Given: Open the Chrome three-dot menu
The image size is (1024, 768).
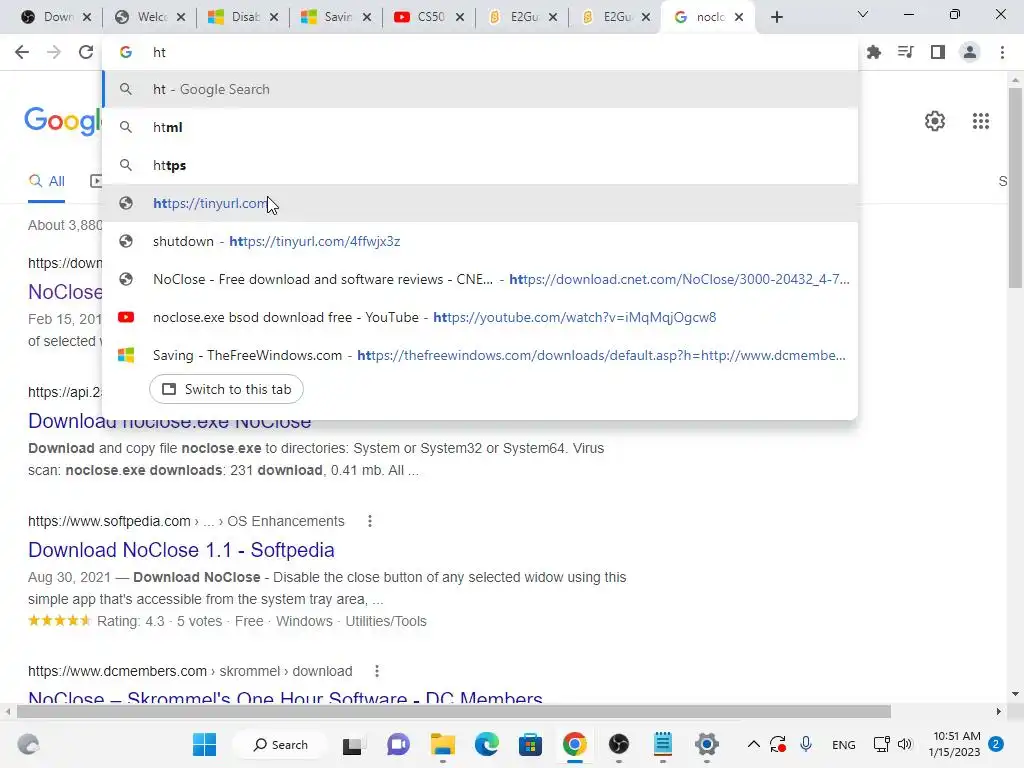Looking at the screenshot, I should (x=1002, y=52).
